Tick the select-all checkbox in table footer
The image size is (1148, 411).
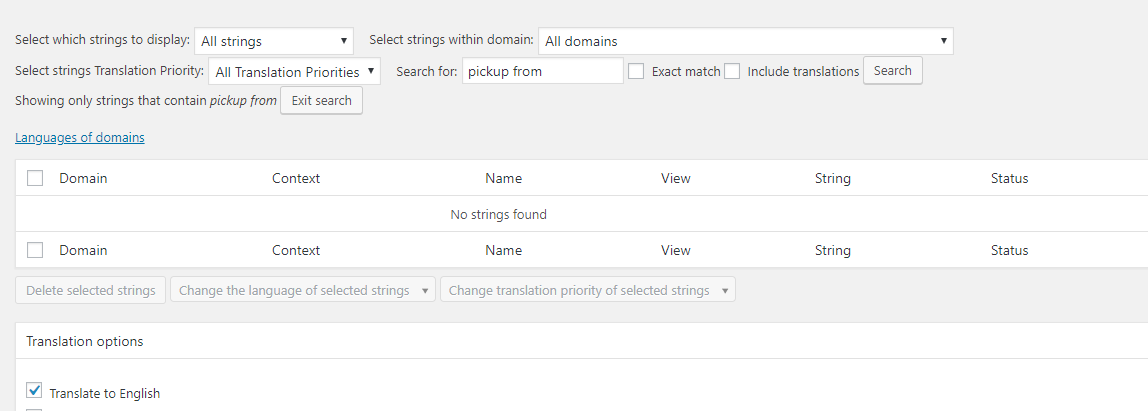[x=35, y=250]
